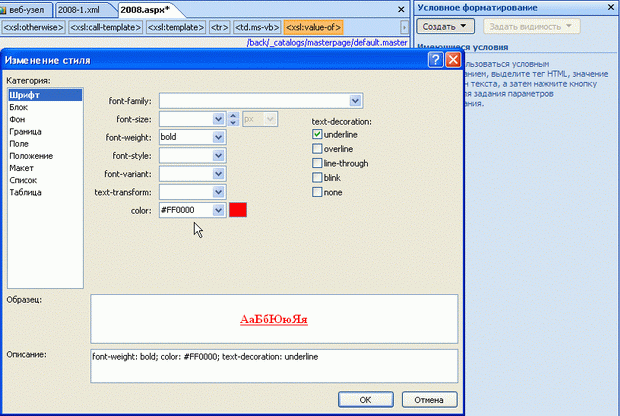The image size is (620, 416).
Task: Switch to the 2008-1.xml tab
Action: (81, 9)
